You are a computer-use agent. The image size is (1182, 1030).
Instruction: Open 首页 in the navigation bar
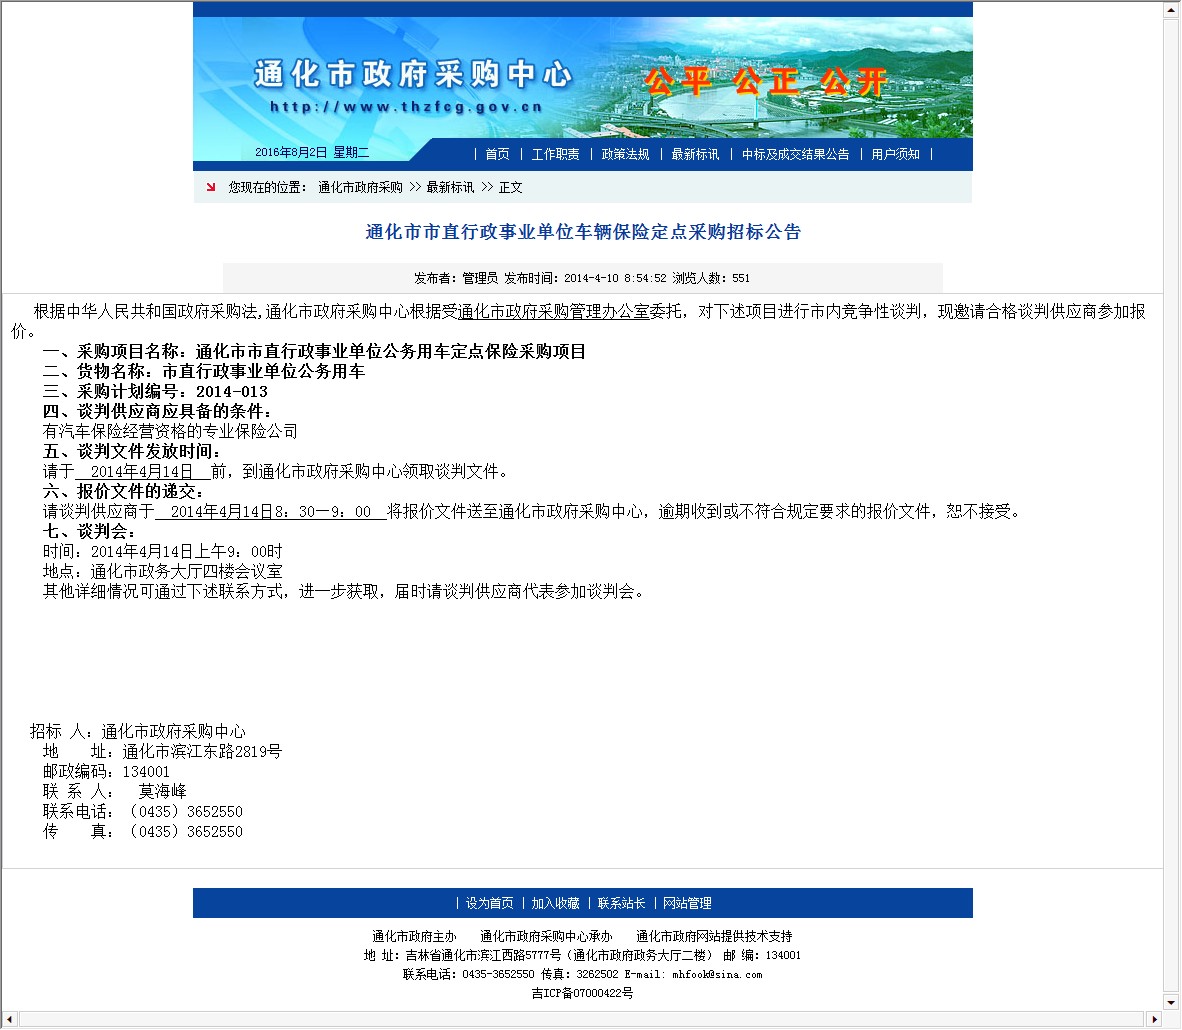(x=497, y=154)
